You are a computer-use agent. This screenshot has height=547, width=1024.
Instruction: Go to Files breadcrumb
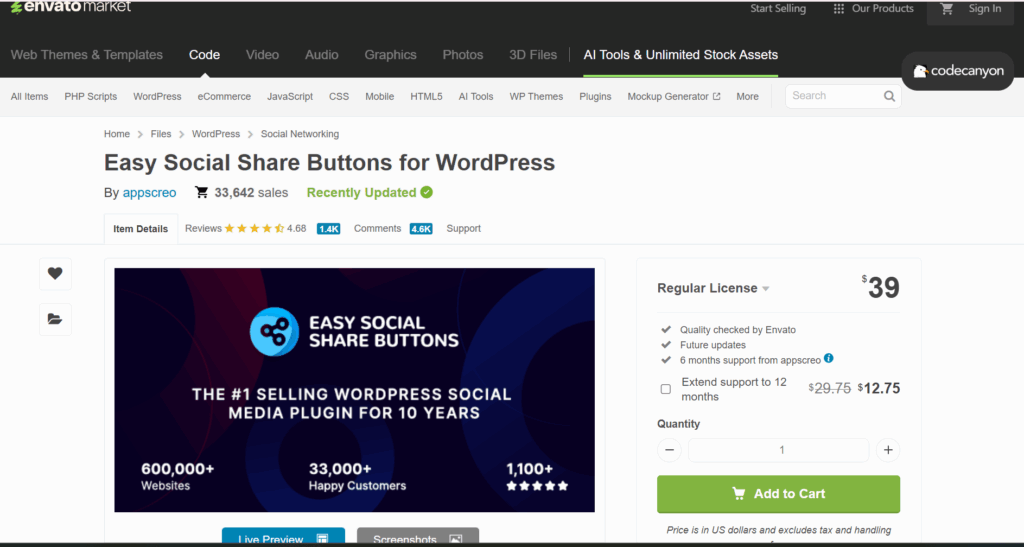[x=161, y=134]
